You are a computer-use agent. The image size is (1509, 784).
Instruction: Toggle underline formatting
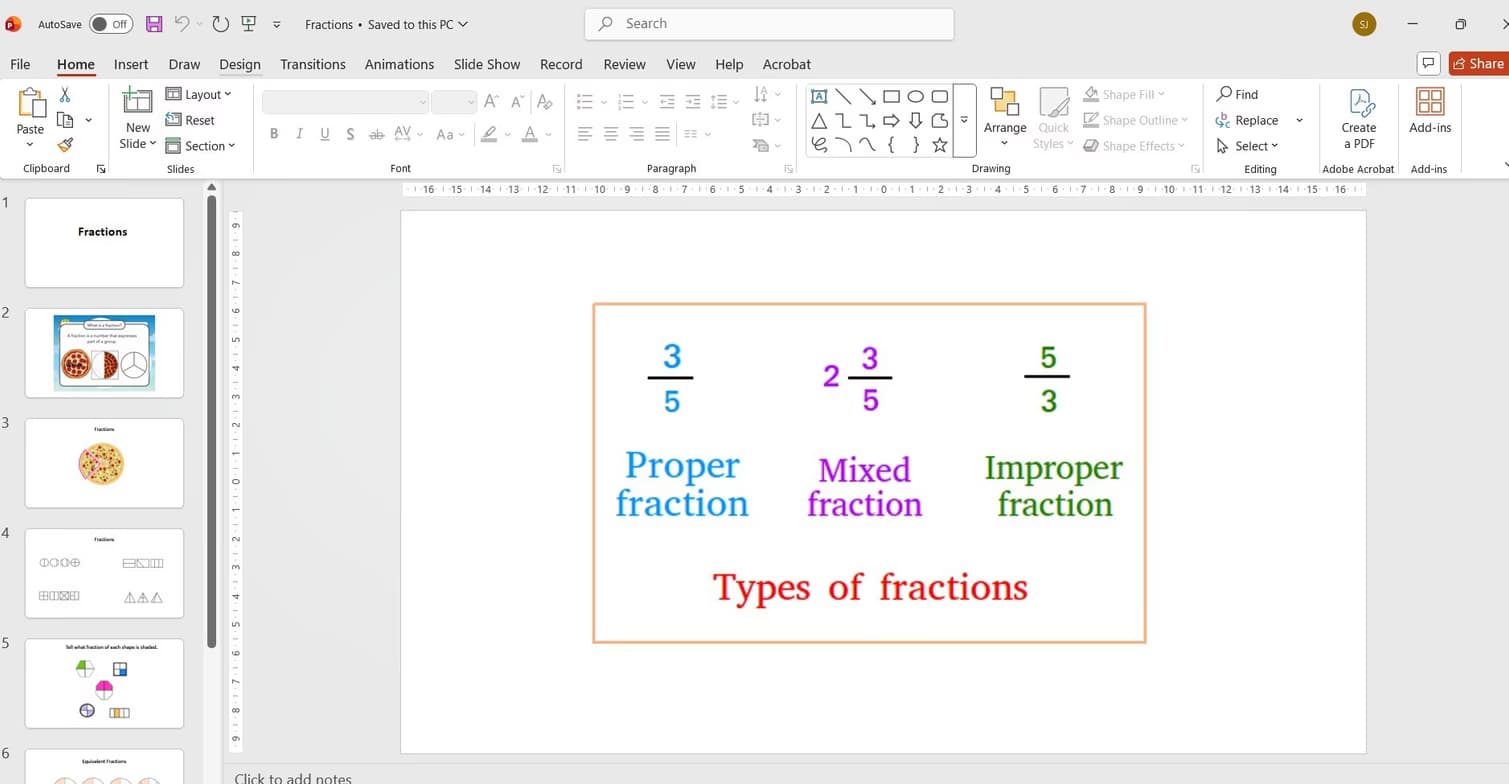coord(324,133)
